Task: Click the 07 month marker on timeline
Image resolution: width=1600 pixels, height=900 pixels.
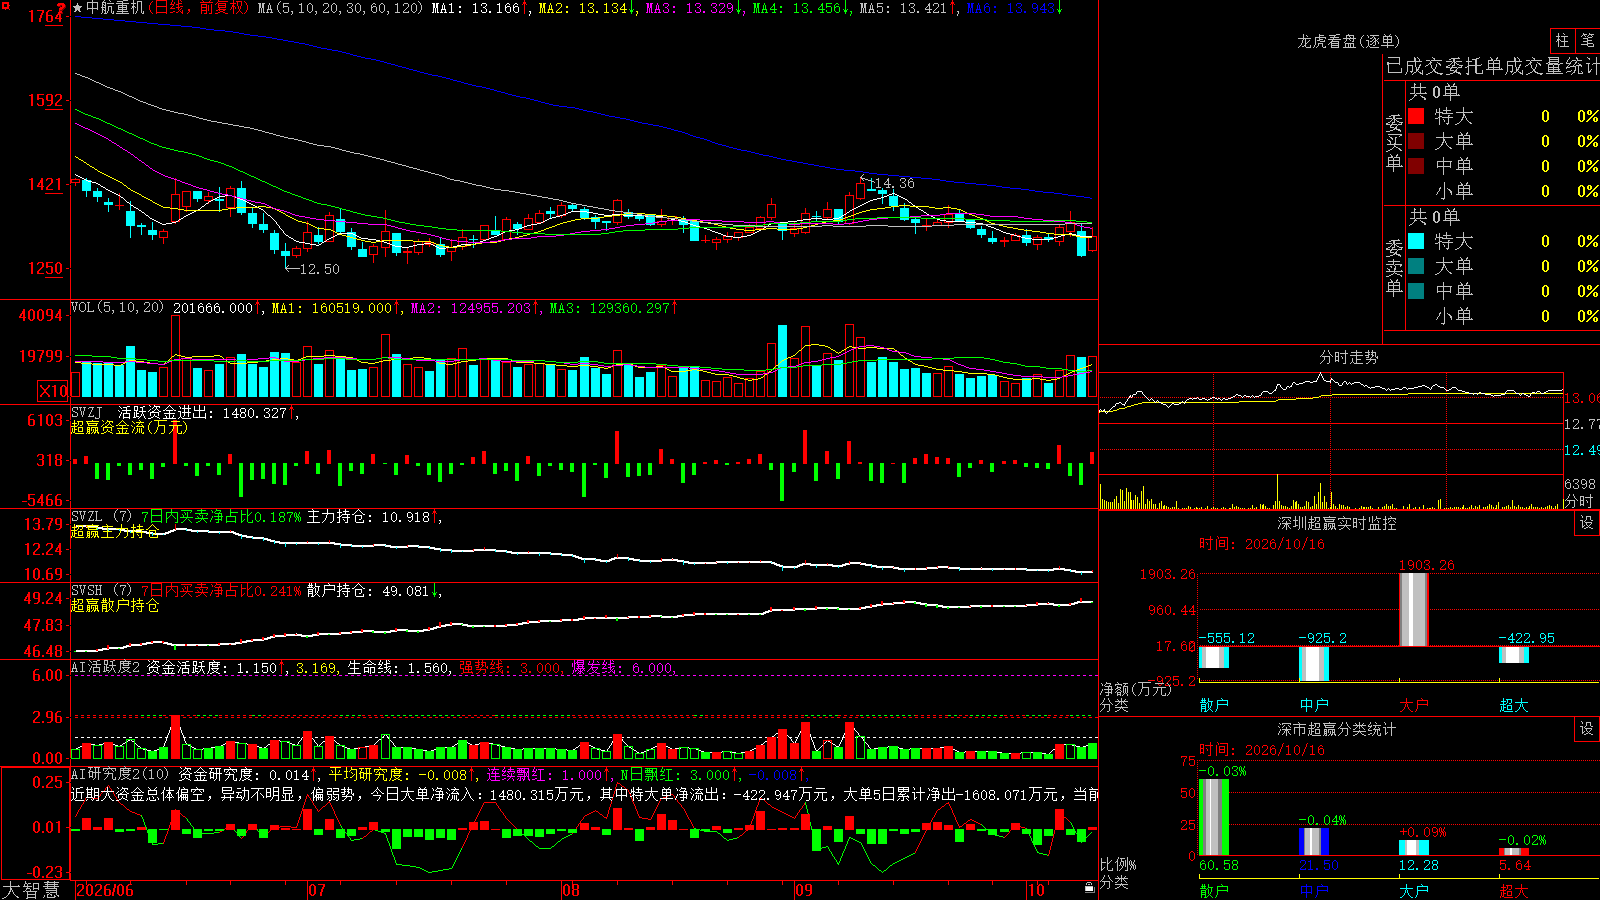Action: pos(317,890)
